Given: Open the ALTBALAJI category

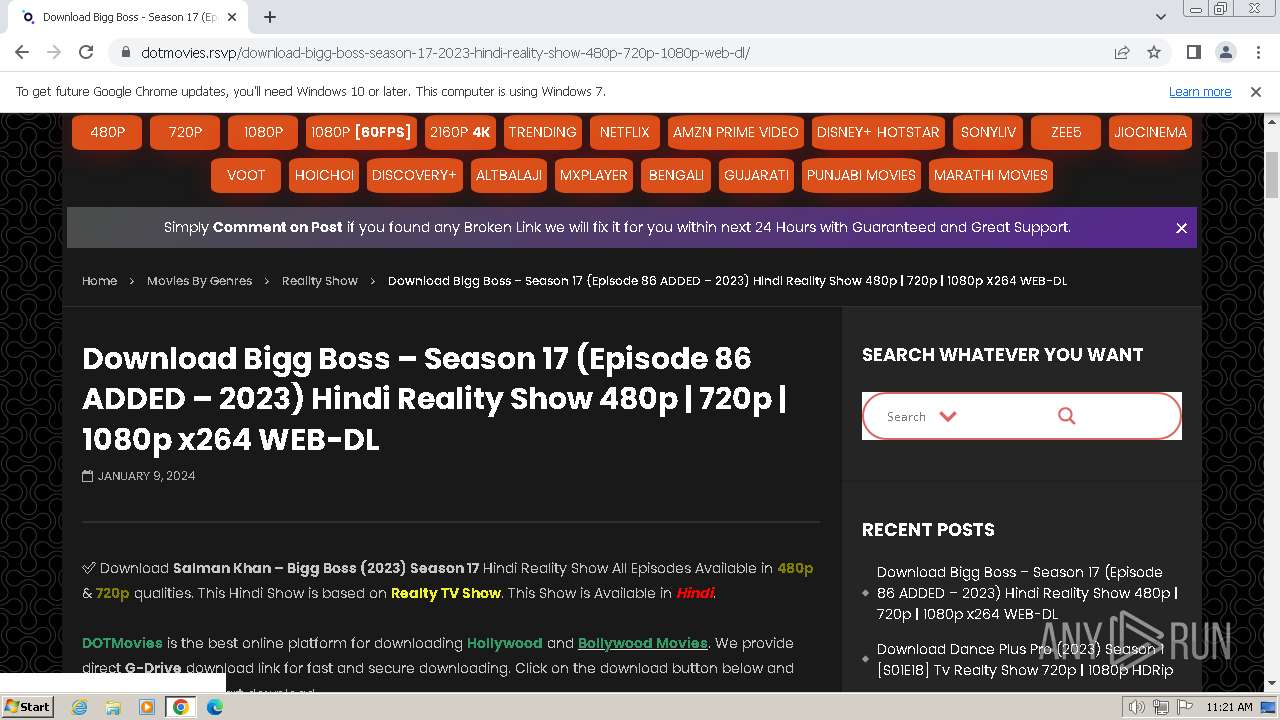Looking at the screenshot, I should click(x=509, y=175).
